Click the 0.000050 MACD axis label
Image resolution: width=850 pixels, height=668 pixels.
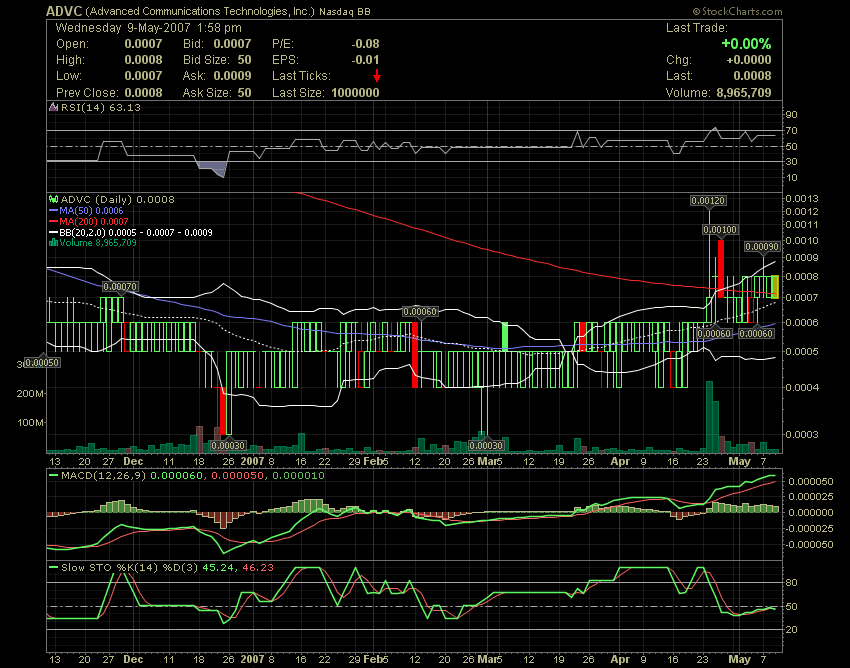[811, 481]
